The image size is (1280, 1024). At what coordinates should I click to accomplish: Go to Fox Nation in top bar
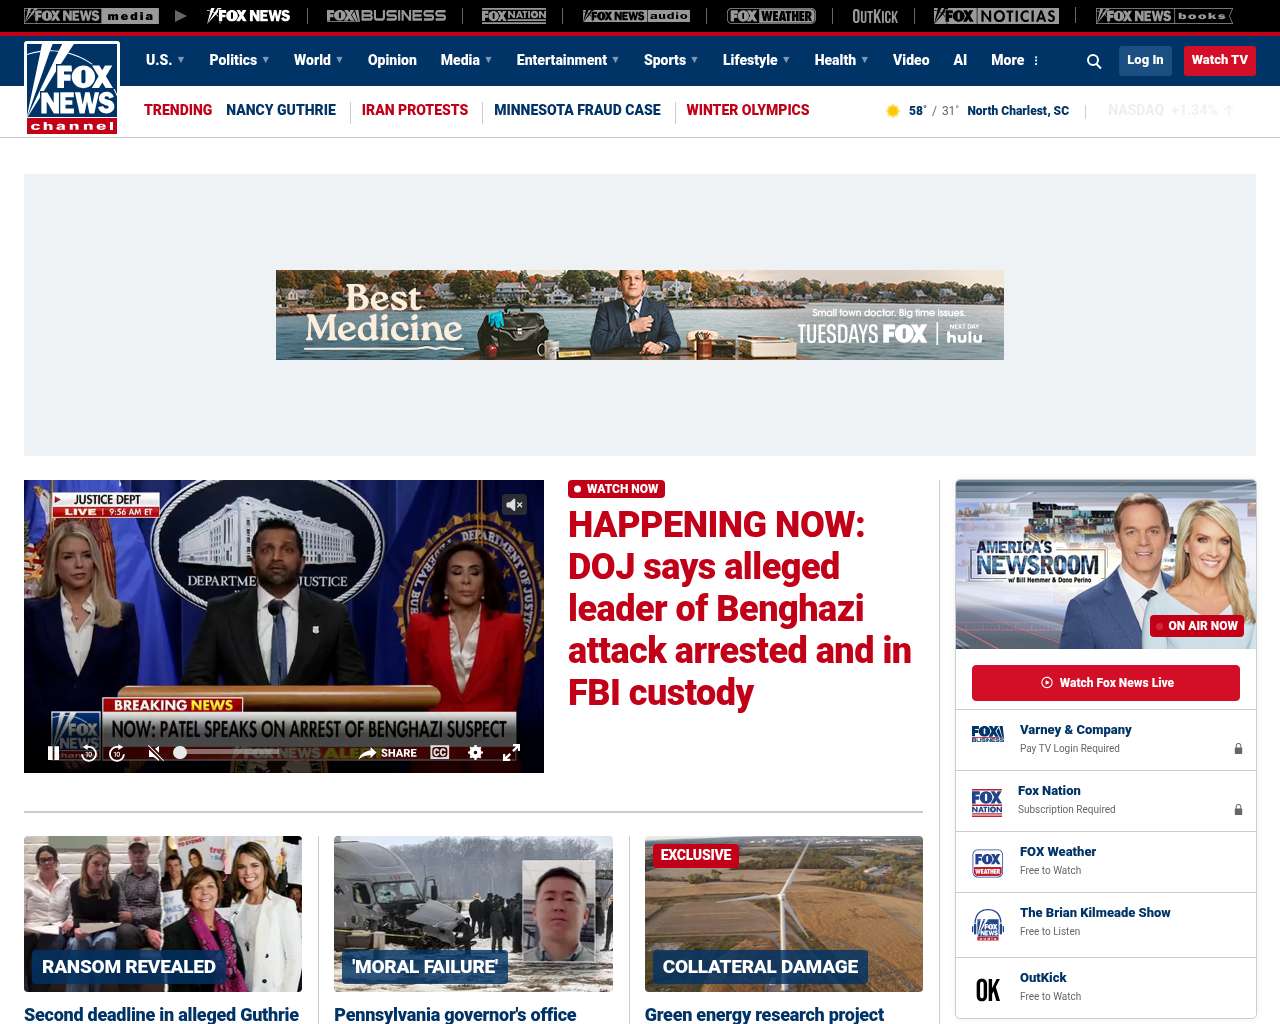tap(514, 16)
